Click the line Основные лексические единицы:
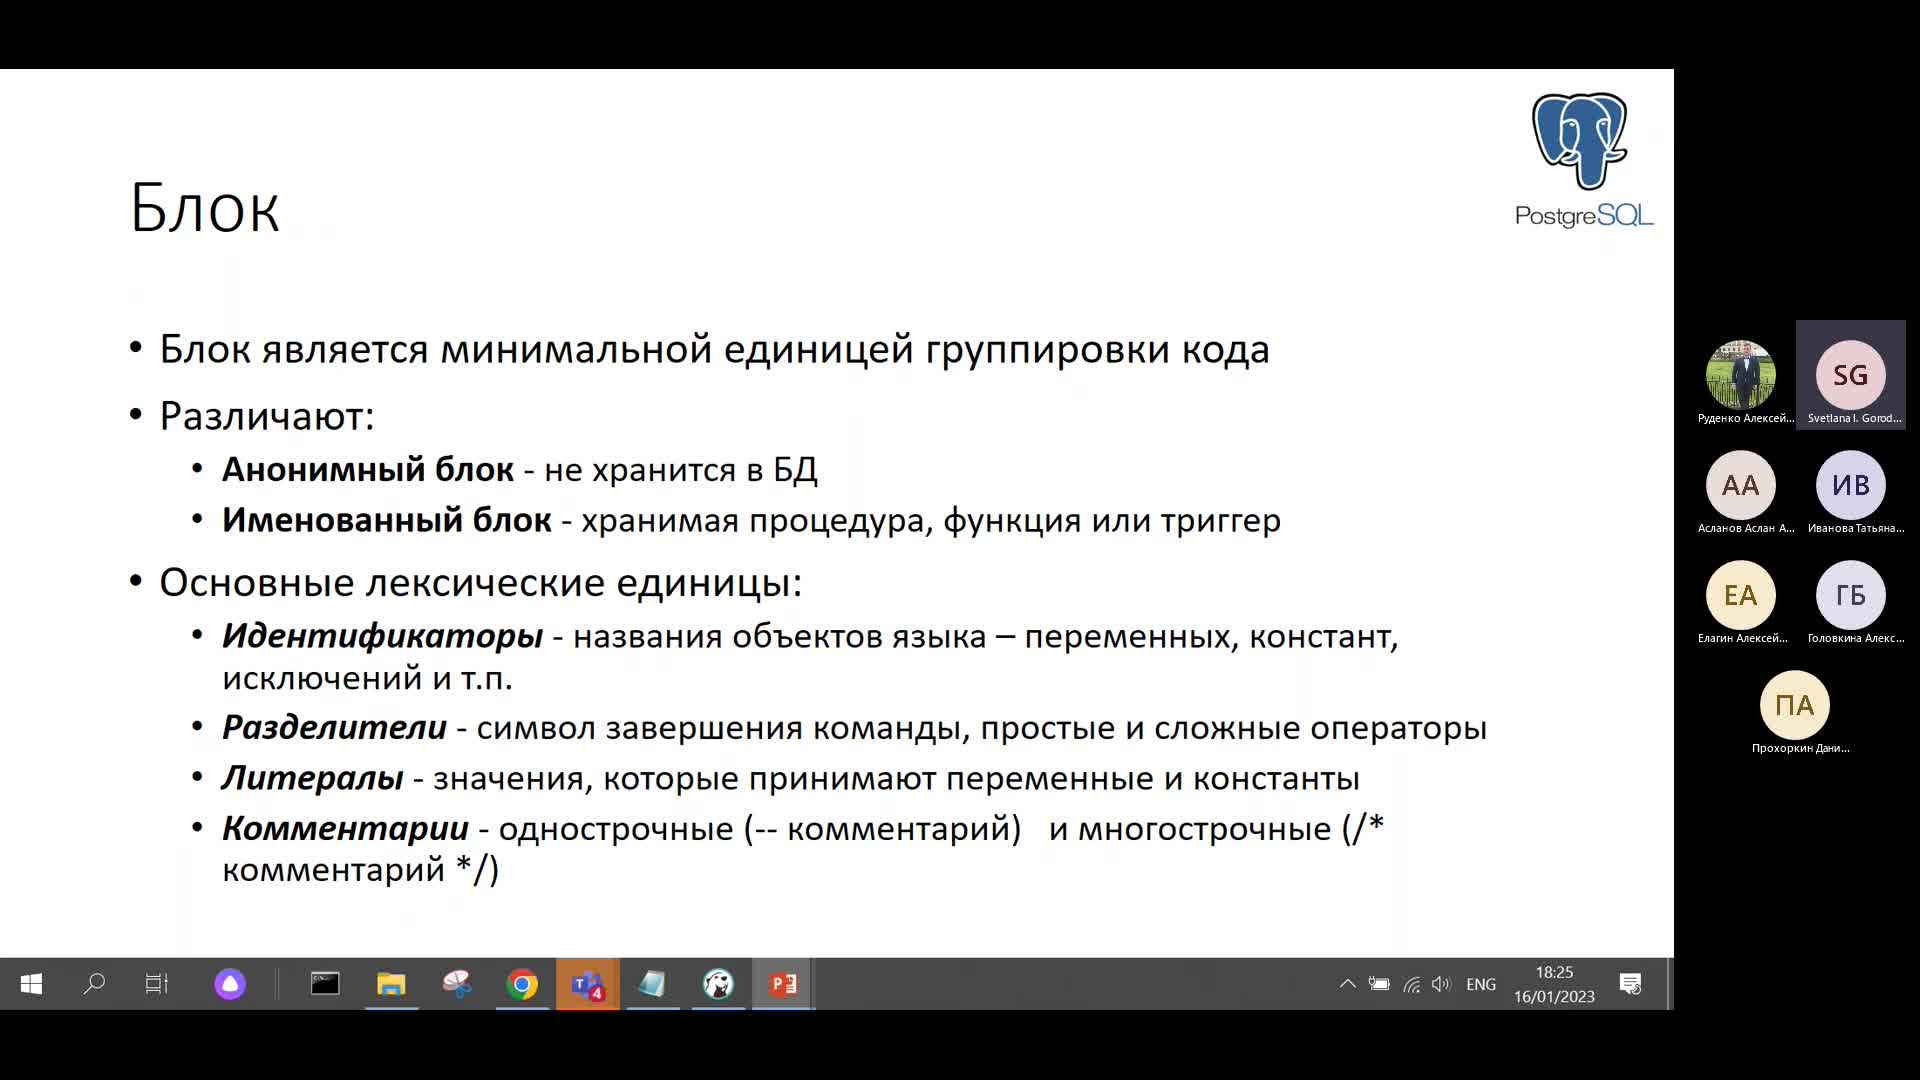 coord(481,582)
